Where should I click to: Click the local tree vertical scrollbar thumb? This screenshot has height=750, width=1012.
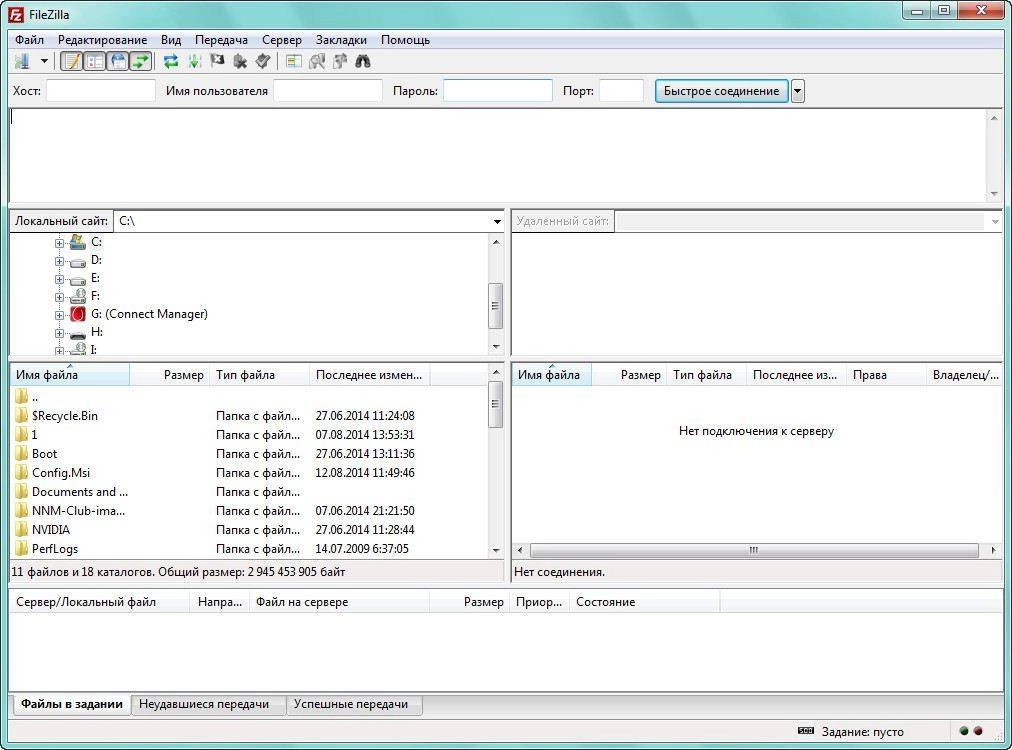[x=496, y=306]
